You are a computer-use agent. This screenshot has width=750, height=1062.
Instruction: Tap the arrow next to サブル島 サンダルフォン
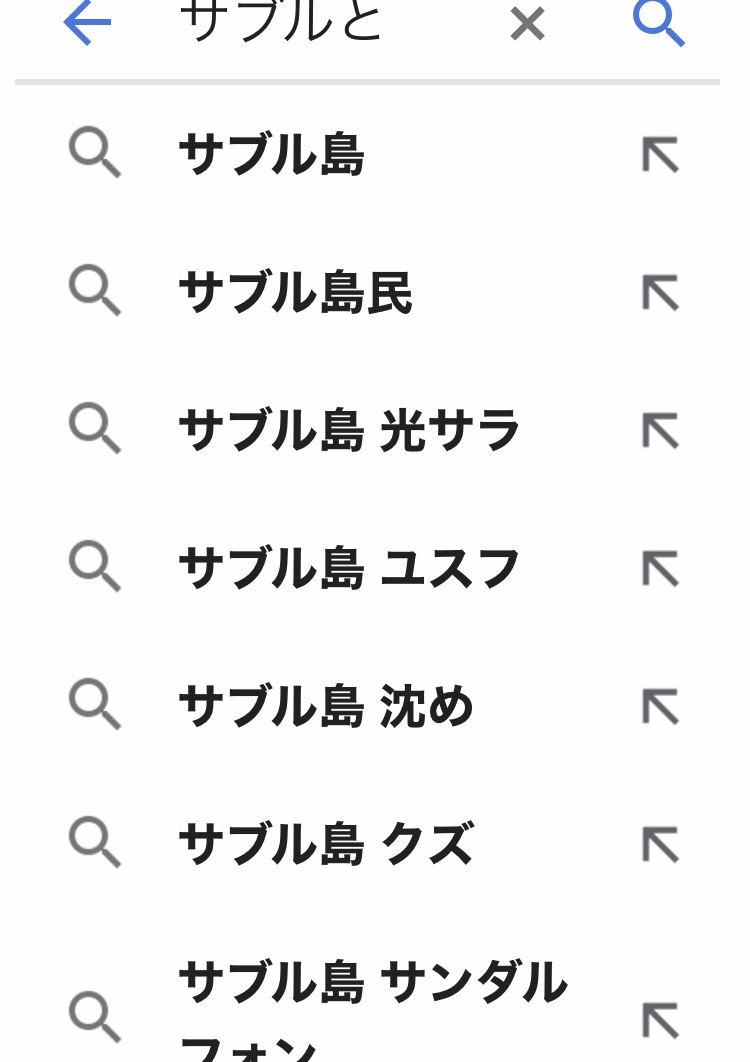coord(660,1019)
